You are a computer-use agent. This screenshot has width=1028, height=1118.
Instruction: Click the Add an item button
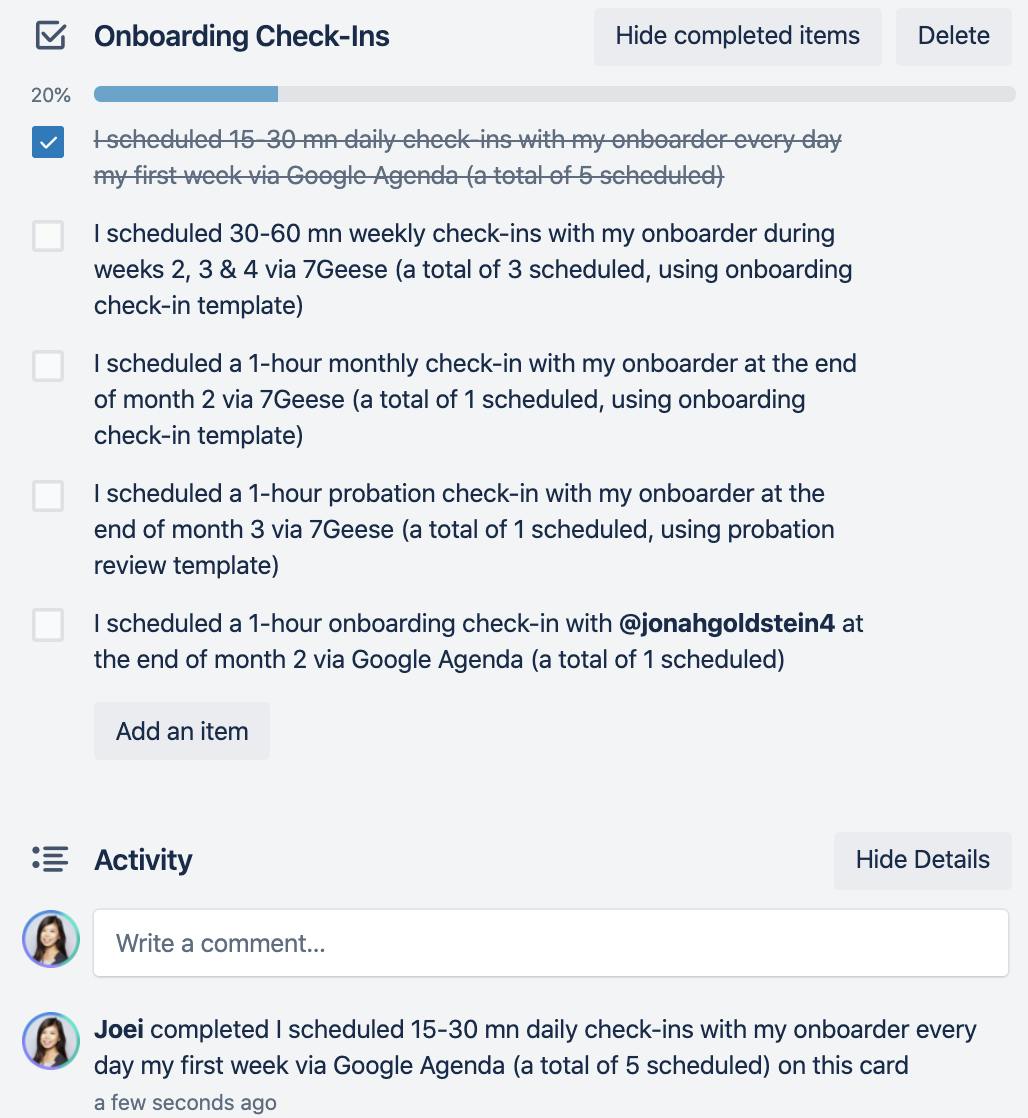tap(181, 731)
